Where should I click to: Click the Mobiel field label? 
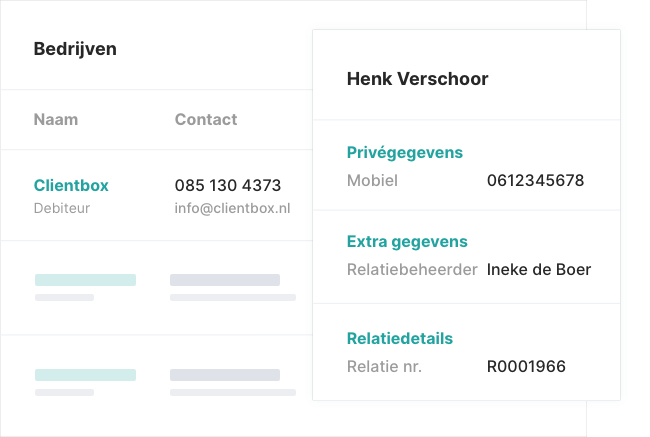pyautogui.click(x=372, y=181)
